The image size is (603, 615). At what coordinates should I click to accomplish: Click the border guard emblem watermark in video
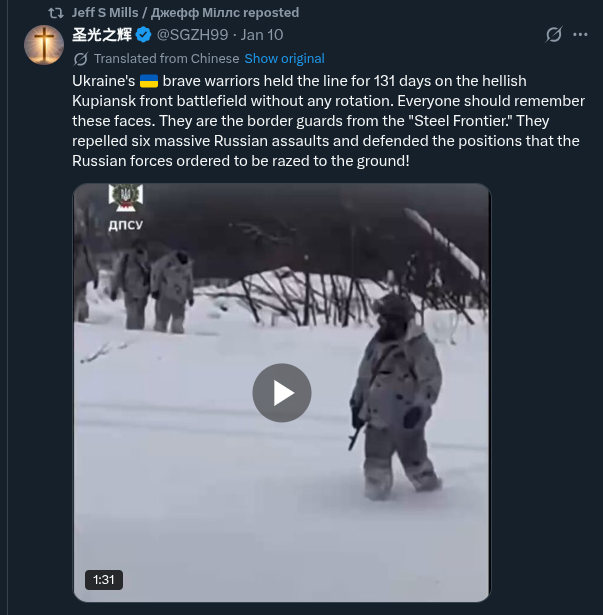click(126, 198)
